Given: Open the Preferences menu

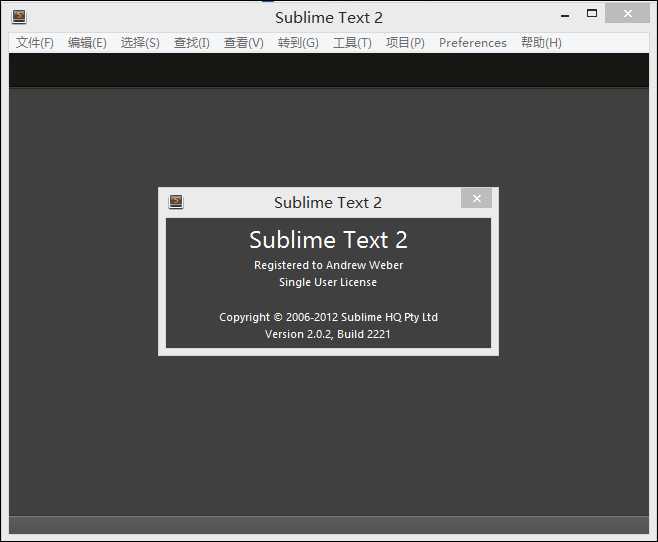Looking at the screenshot, I should [x=473, y=43].
